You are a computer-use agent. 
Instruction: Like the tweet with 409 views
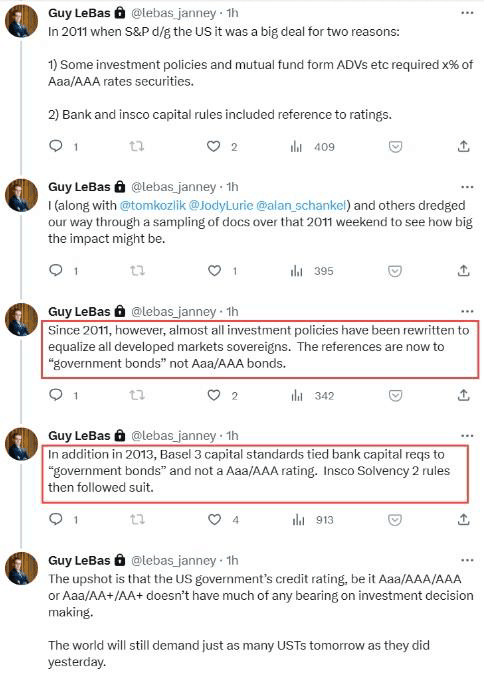[214, 147]
